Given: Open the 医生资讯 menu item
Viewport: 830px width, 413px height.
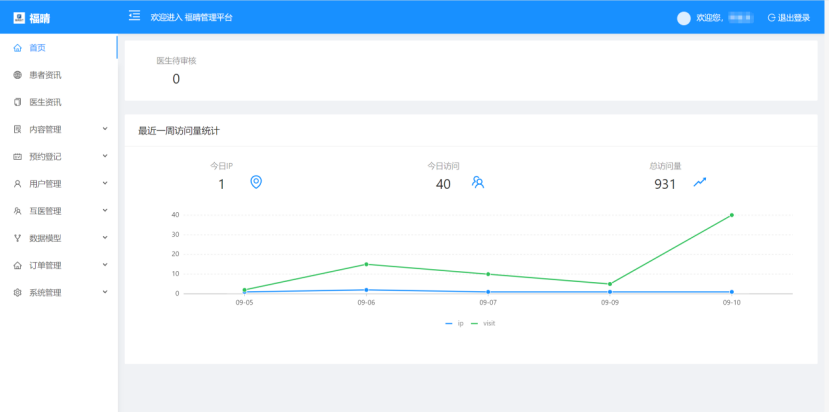Looking at the screenshot, I should click(x=45, y=102).
